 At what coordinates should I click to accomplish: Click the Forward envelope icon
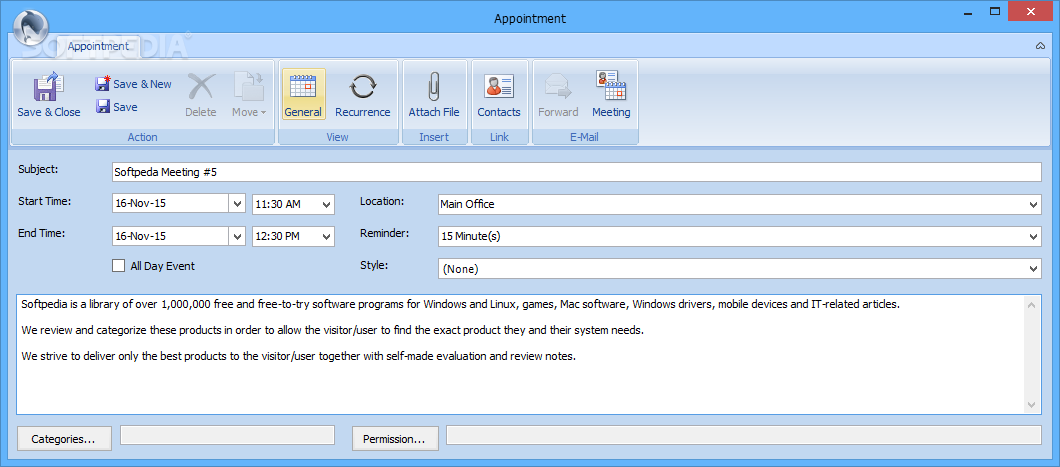click(x=558, y=88)
